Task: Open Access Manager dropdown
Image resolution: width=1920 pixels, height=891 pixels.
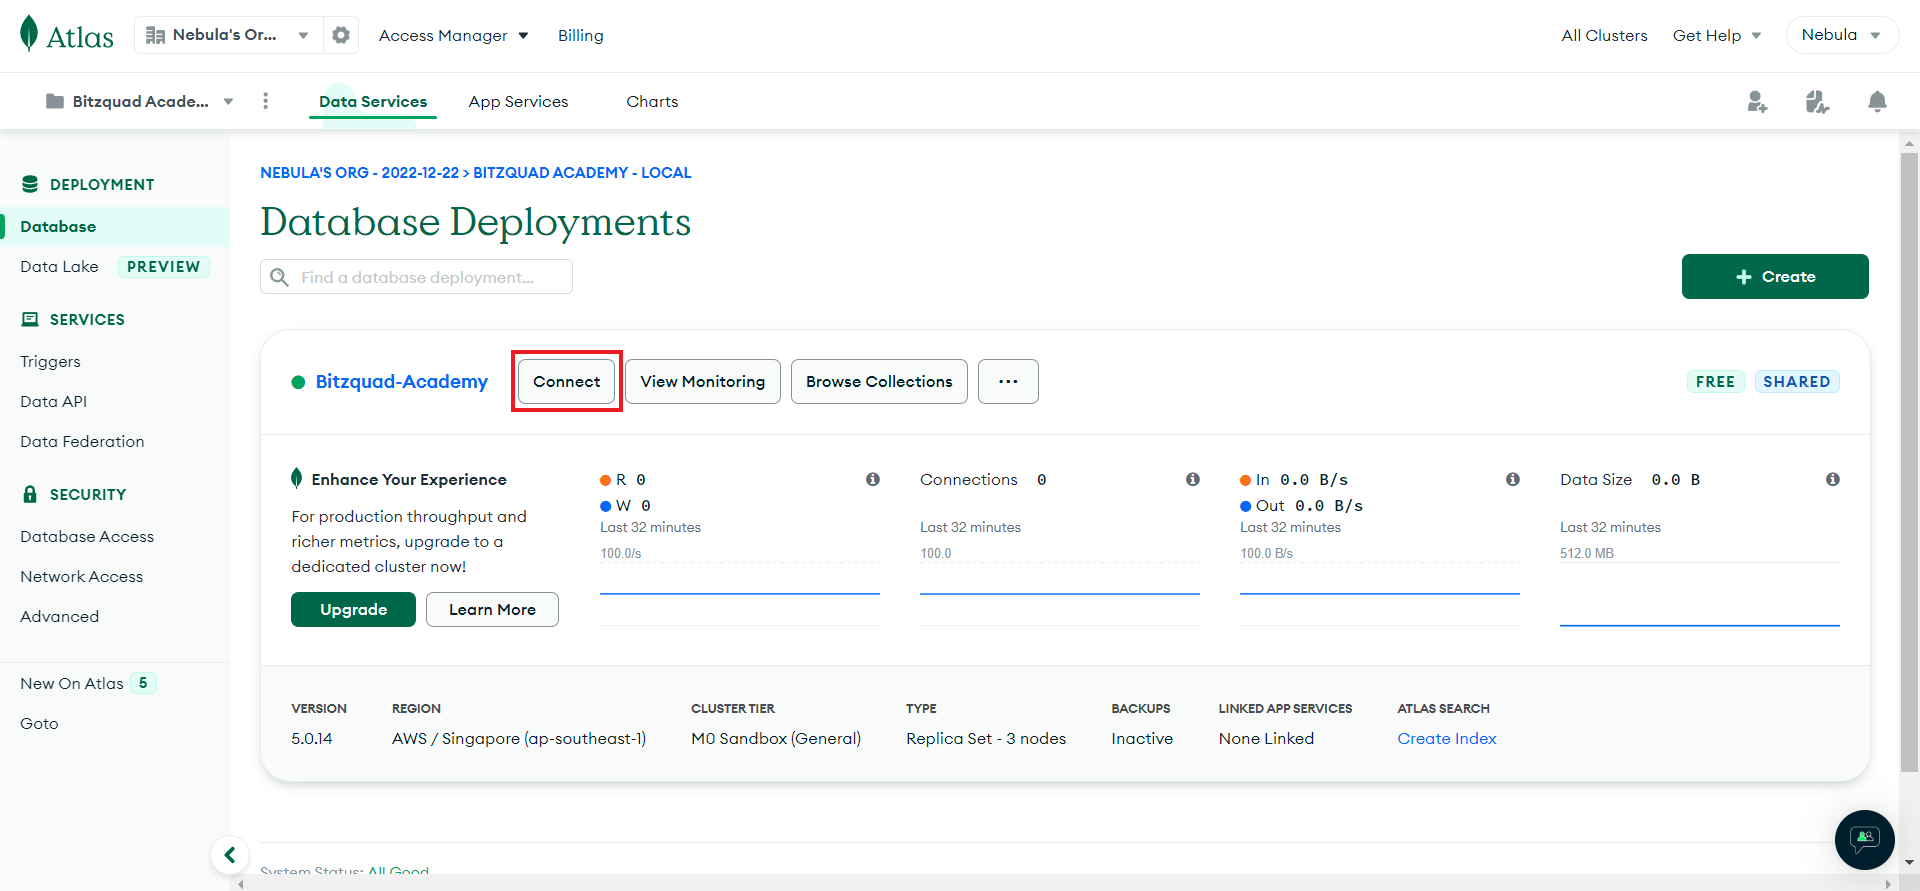Action: (453, 35)
